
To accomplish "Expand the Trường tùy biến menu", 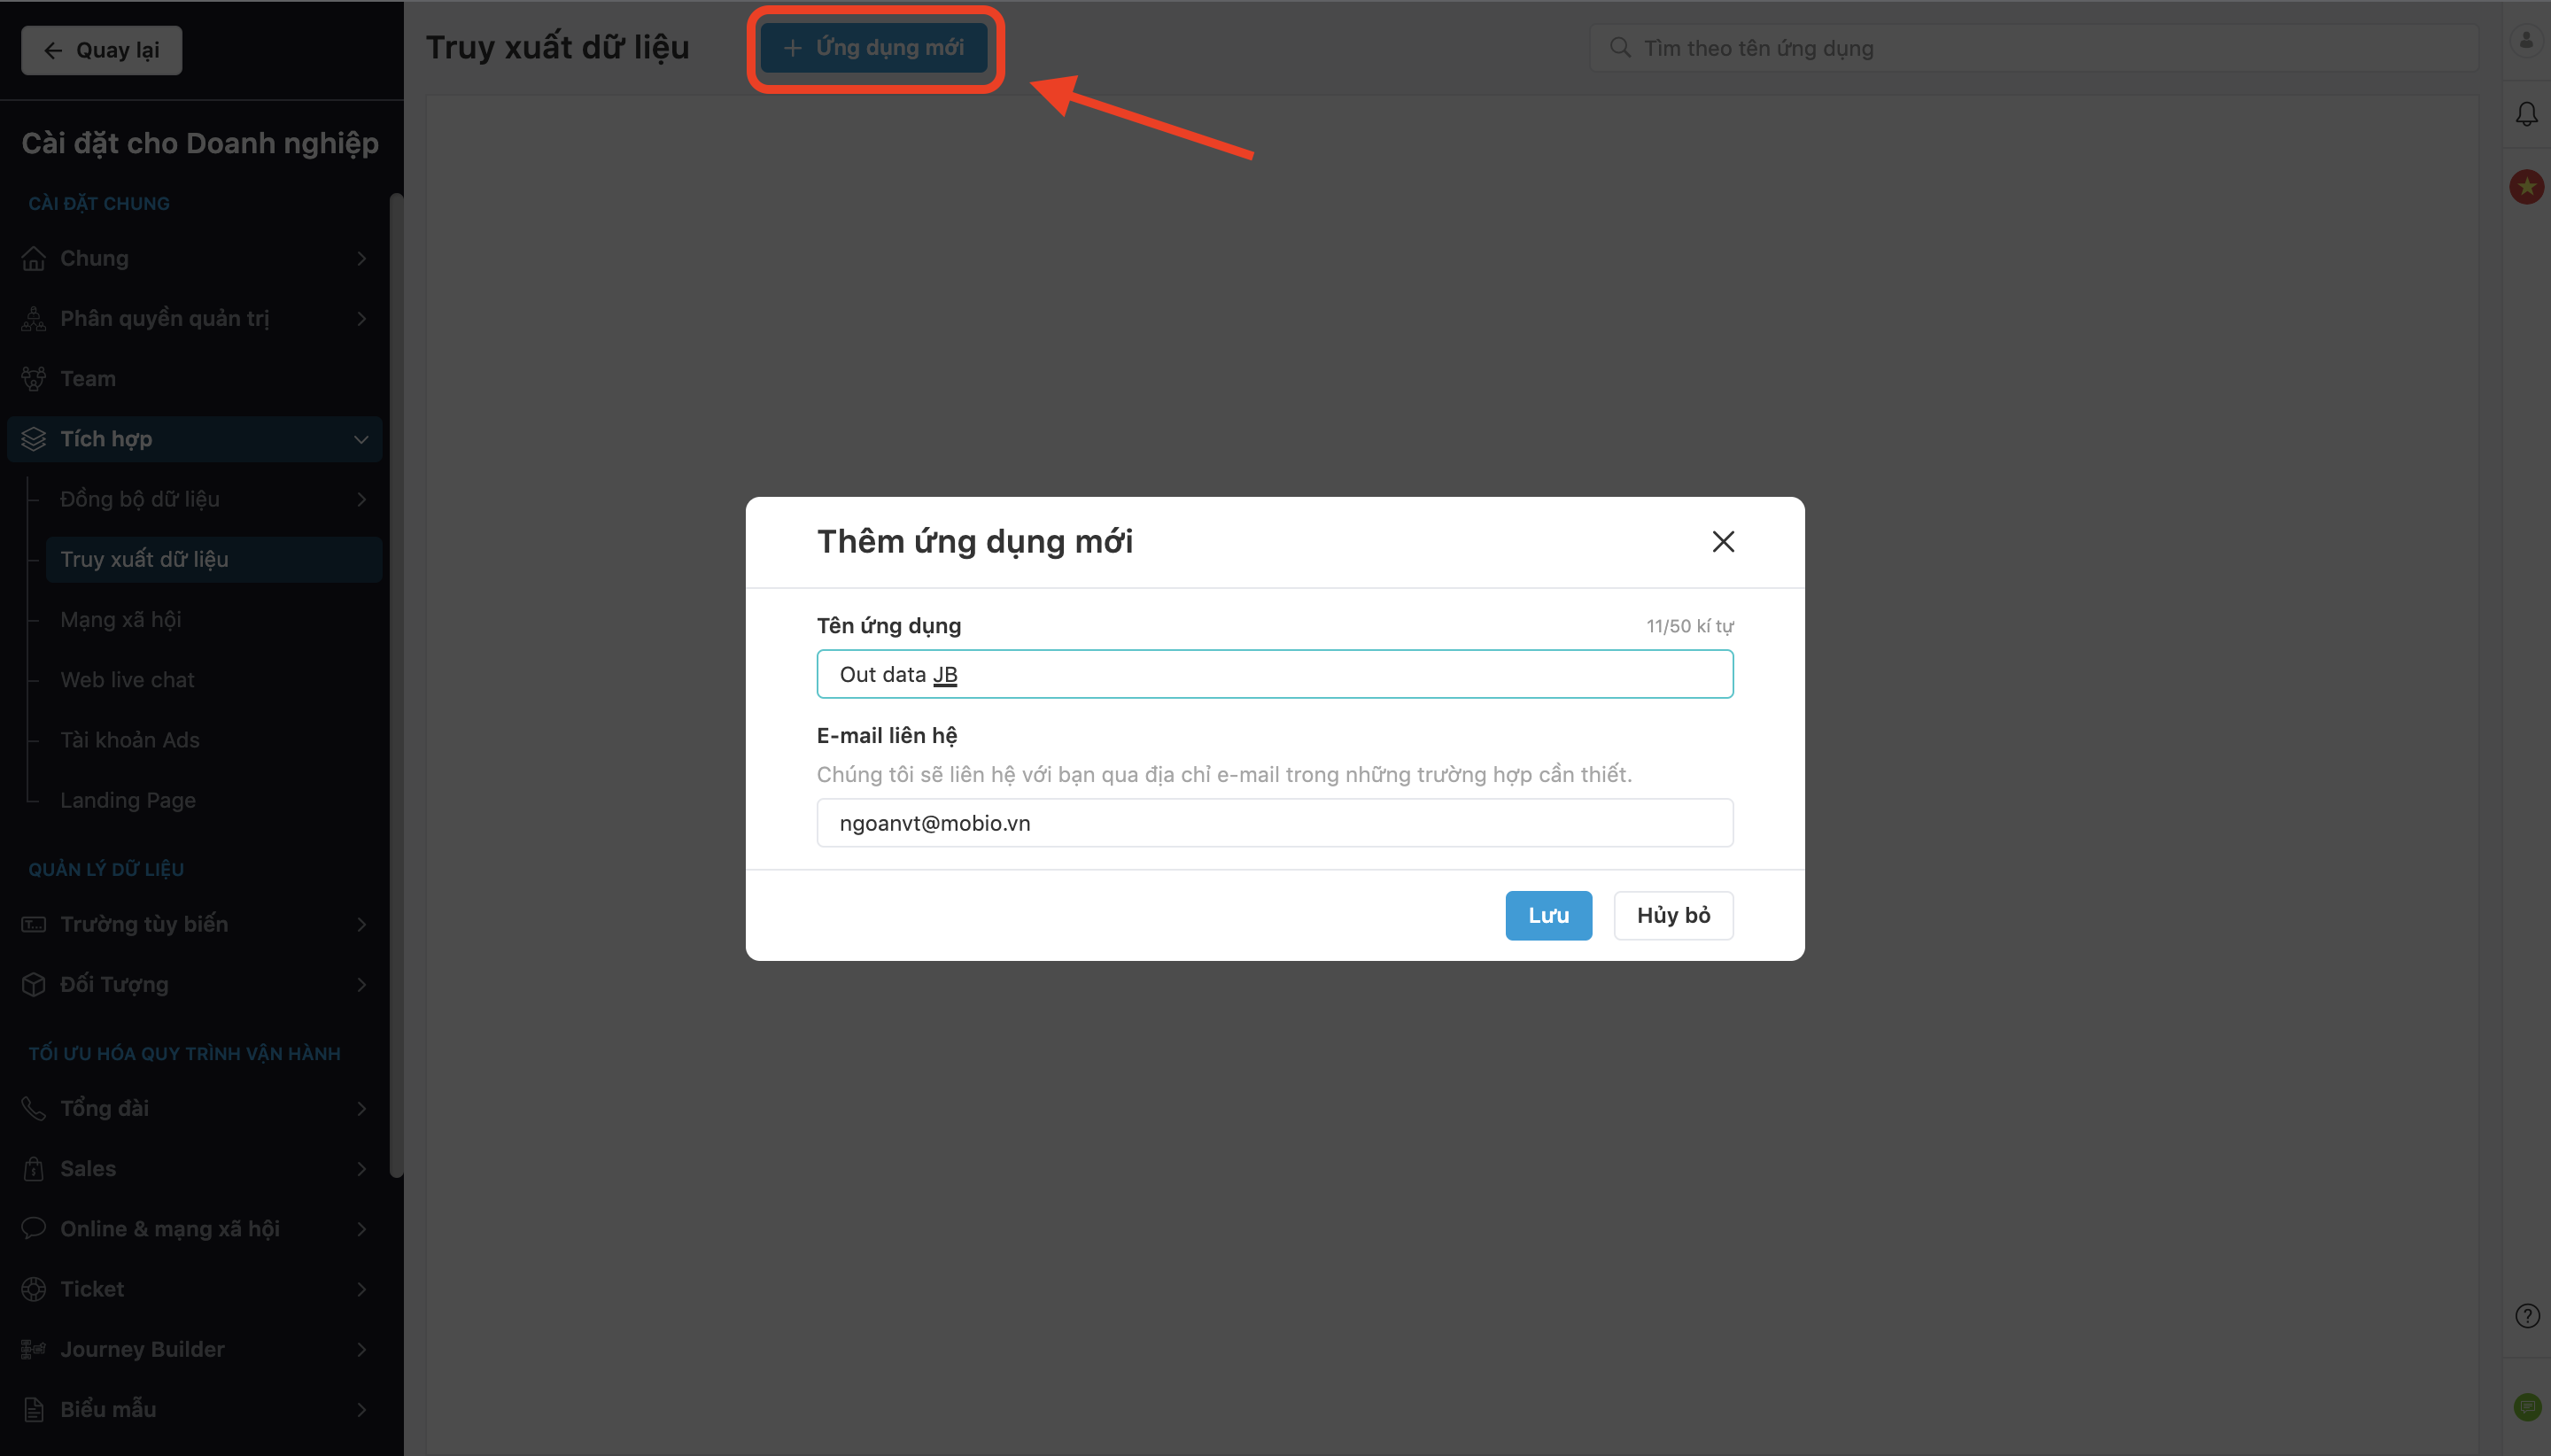I will 361,924.
